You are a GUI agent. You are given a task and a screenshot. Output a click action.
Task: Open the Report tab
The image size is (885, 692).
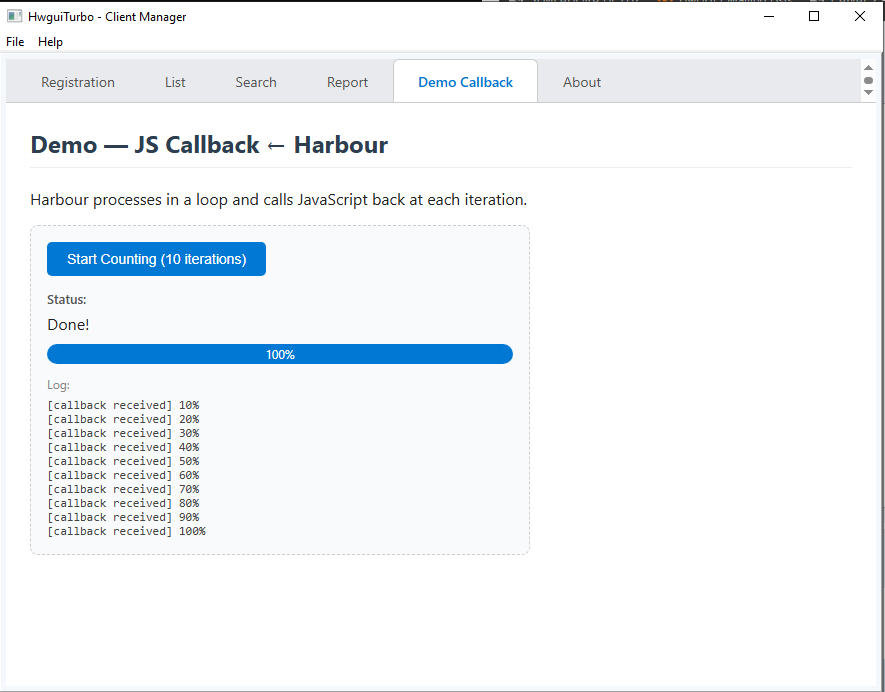347,82
